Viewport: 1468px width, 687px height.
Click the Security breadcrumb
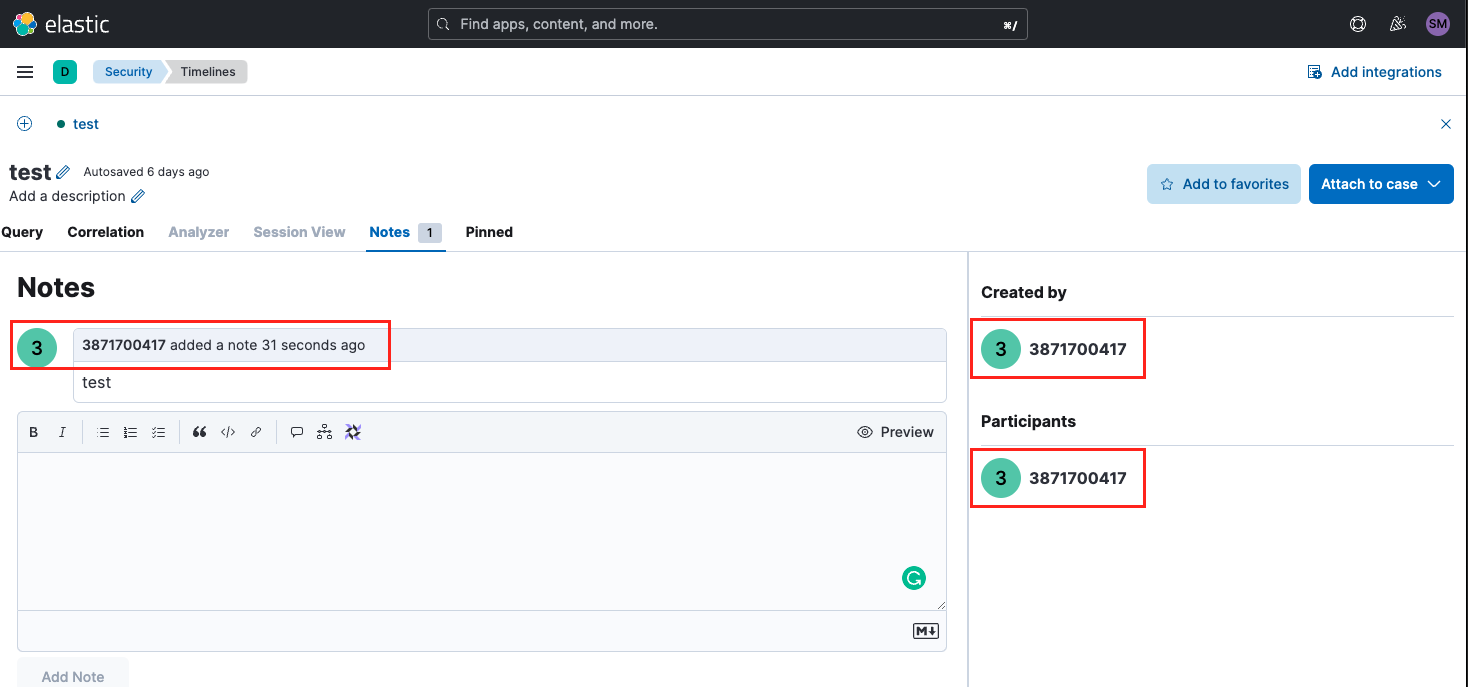[x=128, y=72]
